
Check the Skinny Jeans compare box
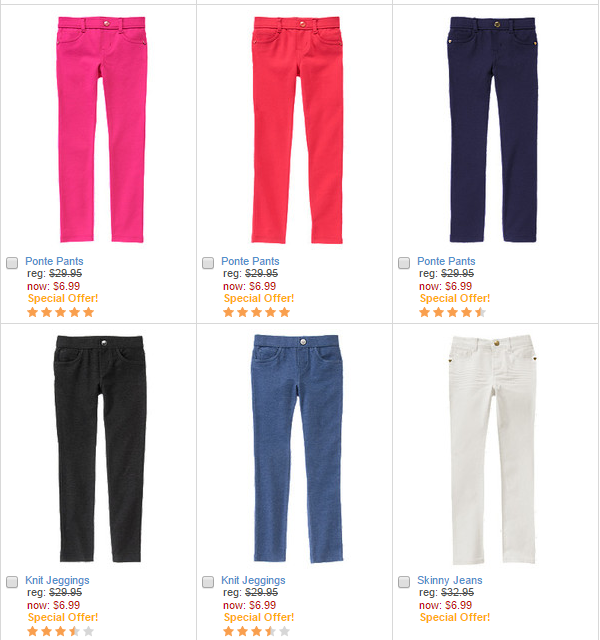404,582
